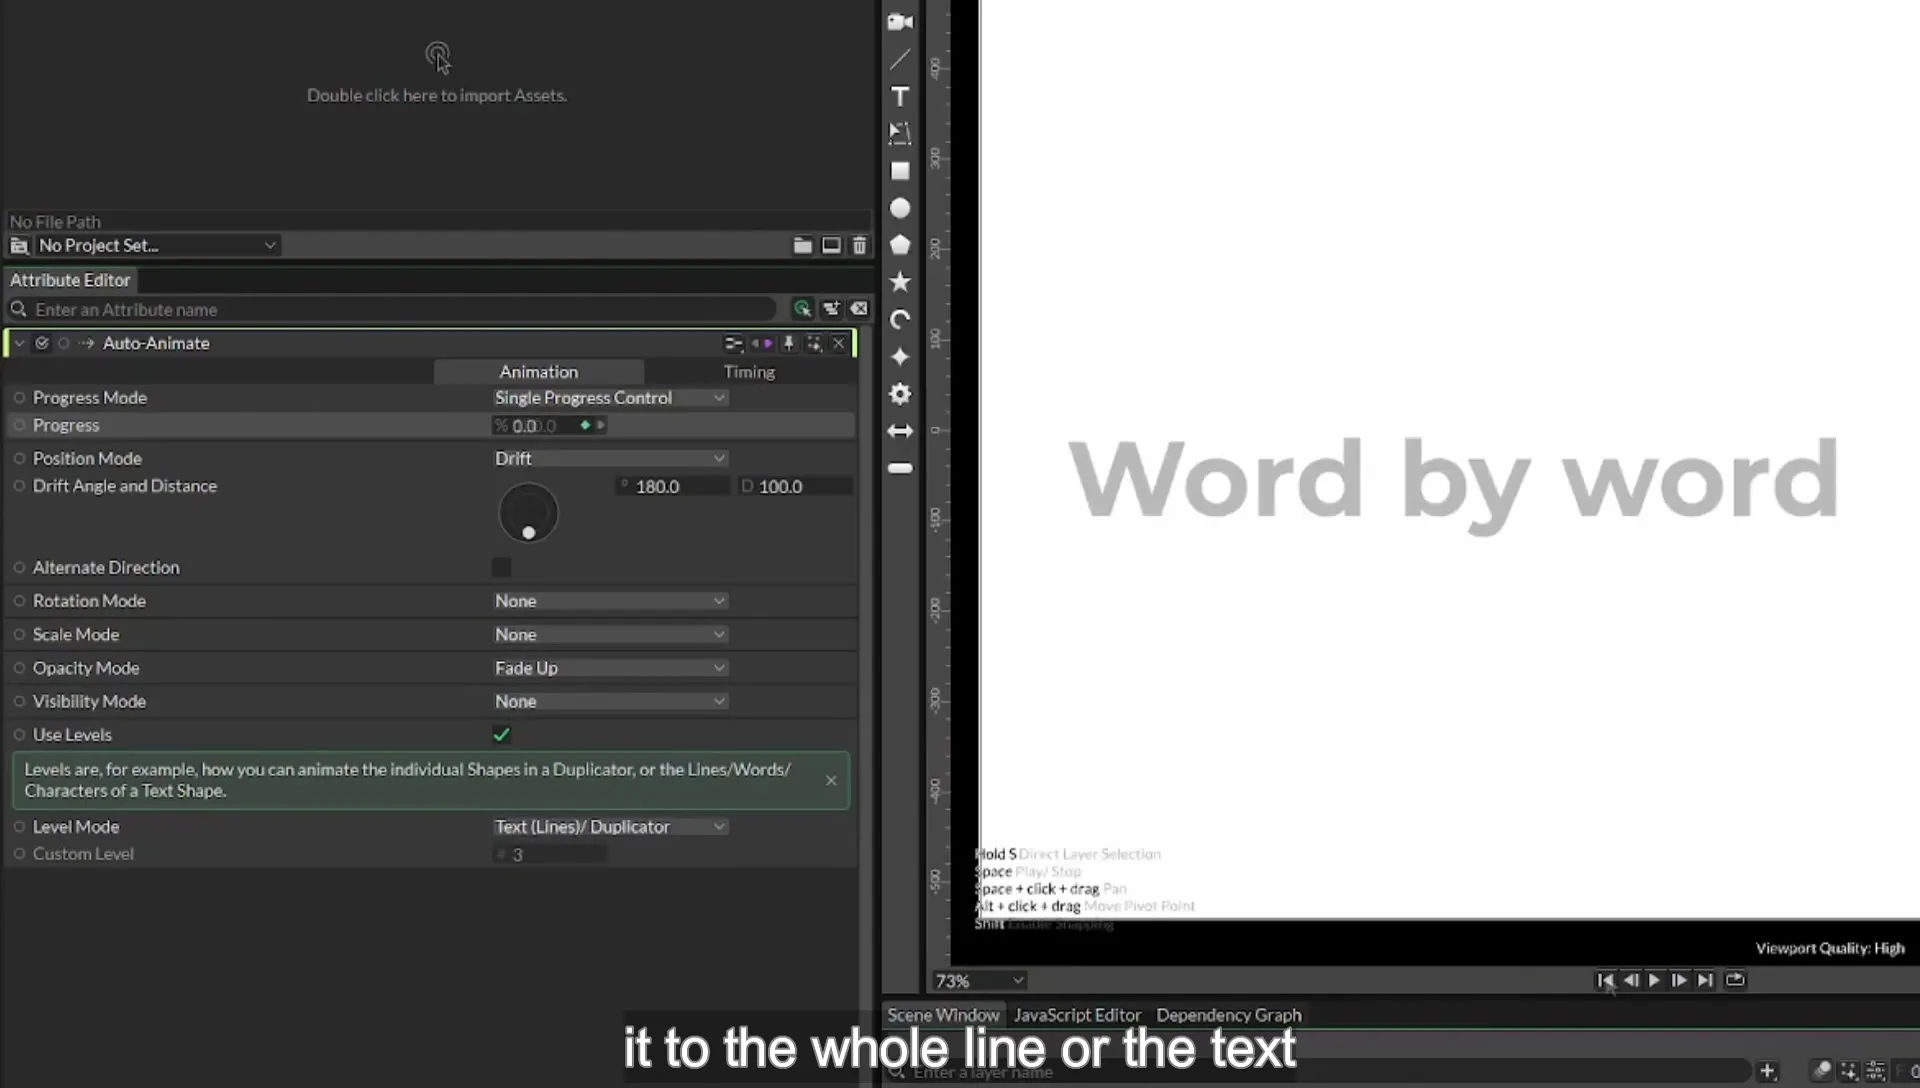Select the Polygon shape tool
The image size is (1920, 1088).
tap(900, 245)
